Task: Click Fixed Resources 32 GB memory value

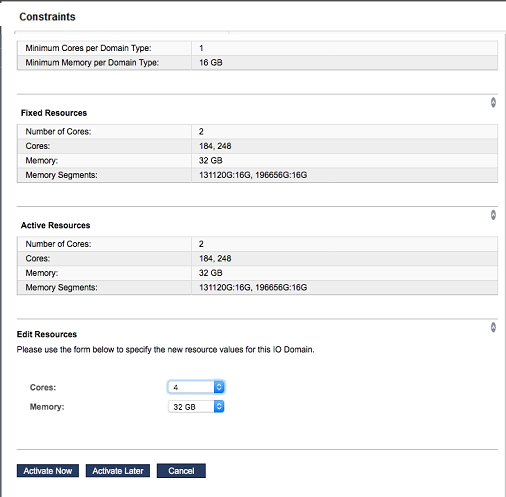Action: click(x=211, y=161)
